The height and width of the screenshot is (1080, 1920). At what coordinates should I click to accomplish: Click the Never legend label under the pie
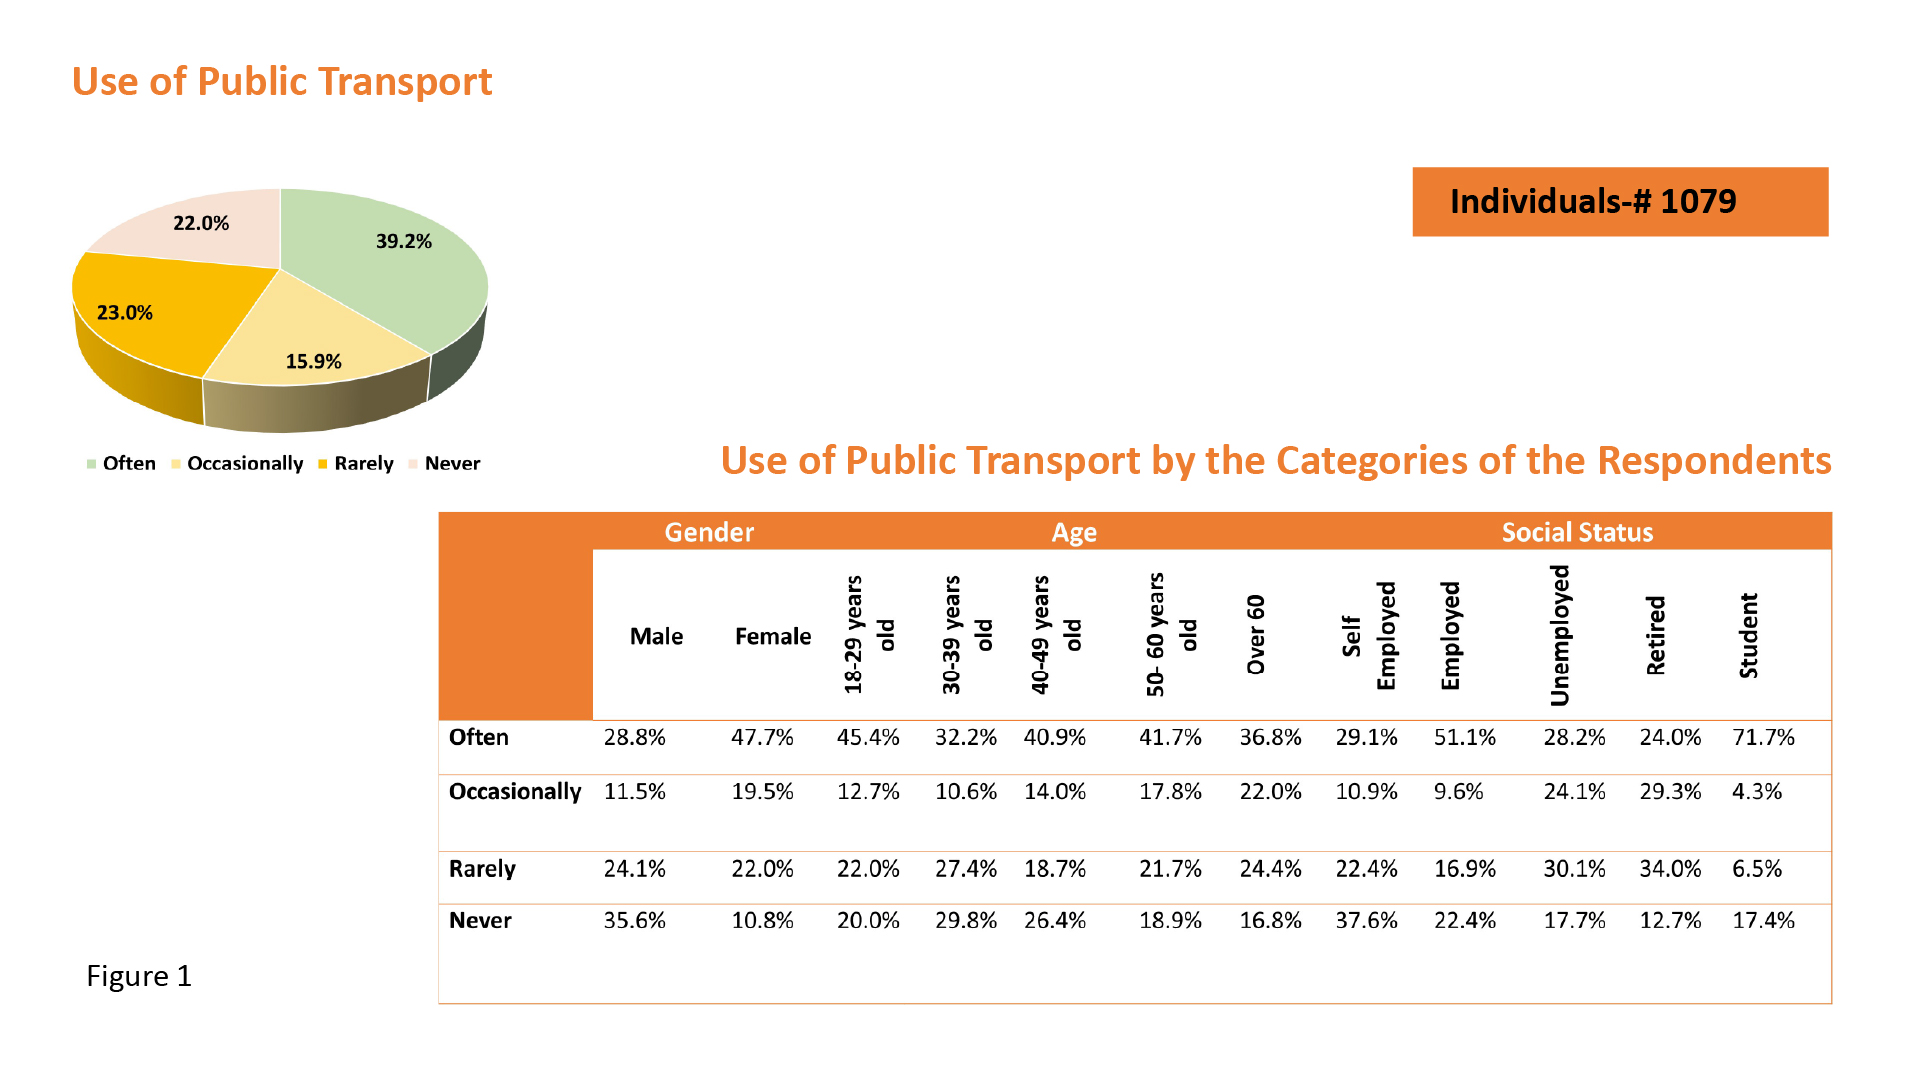[x=452, y=464]
